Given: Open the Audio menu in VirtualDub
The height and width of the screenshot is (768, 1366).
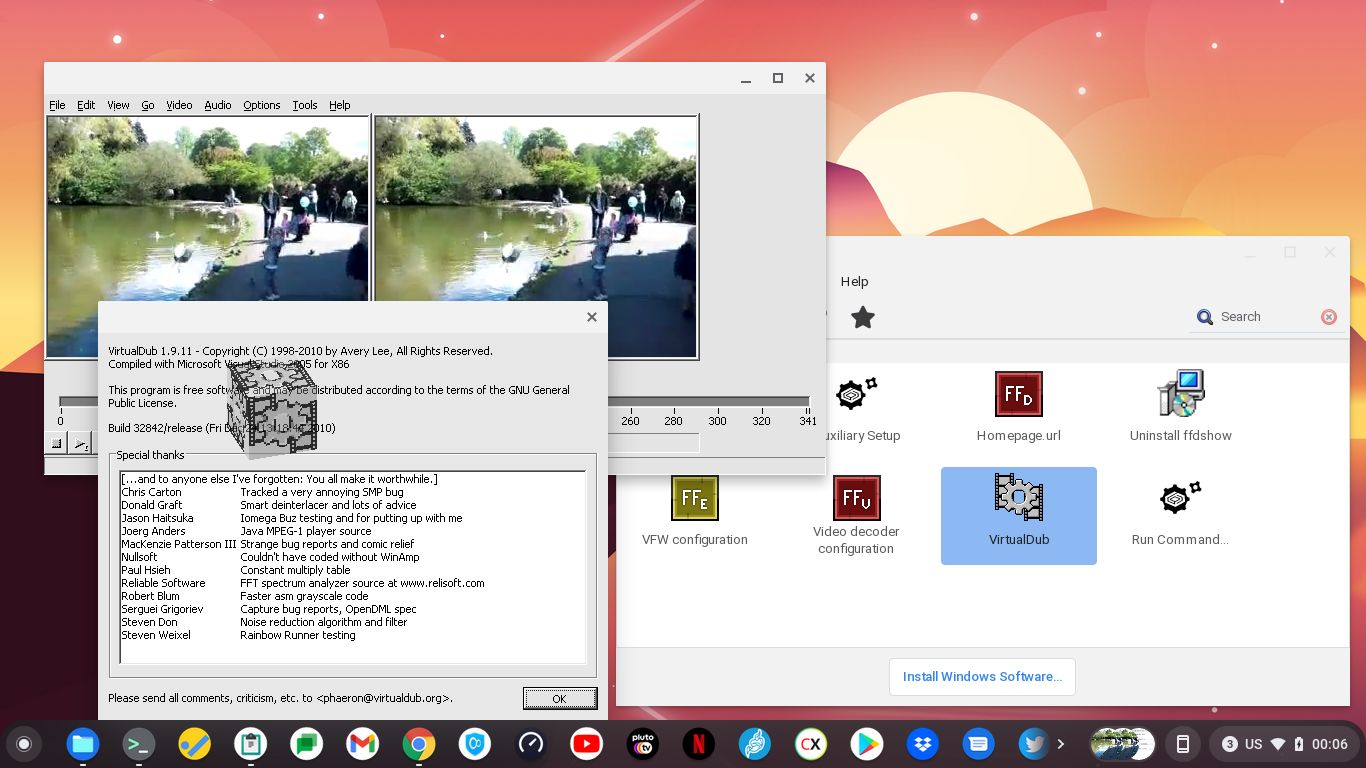Looking at the screenshot, I should [217, 105].
